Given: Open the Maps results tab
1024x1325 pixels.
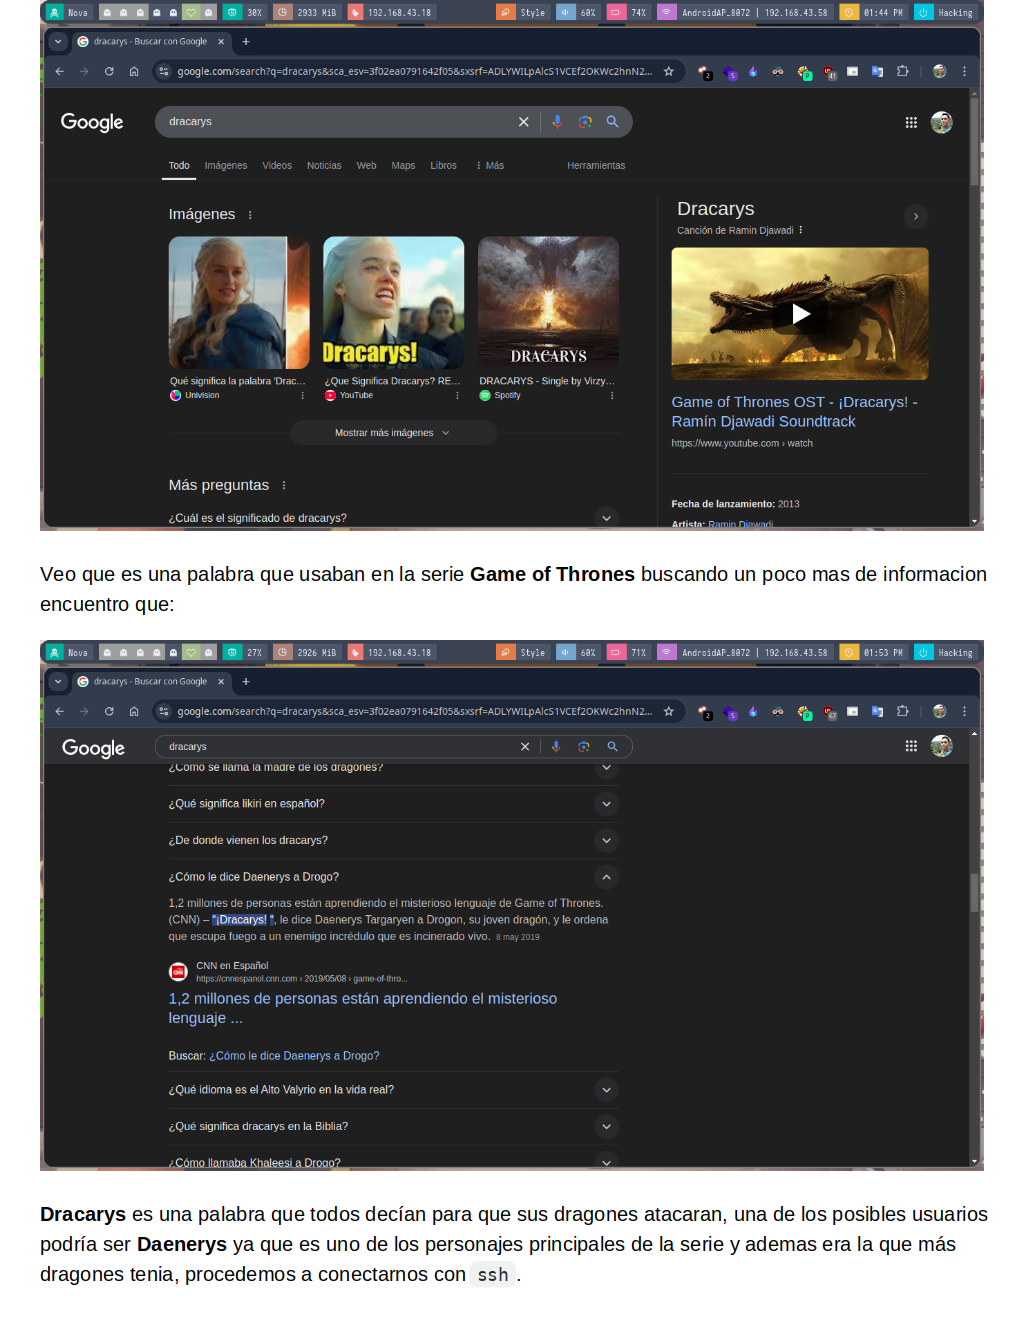Looking at the screenshot, I should click(x=403, y=166).
